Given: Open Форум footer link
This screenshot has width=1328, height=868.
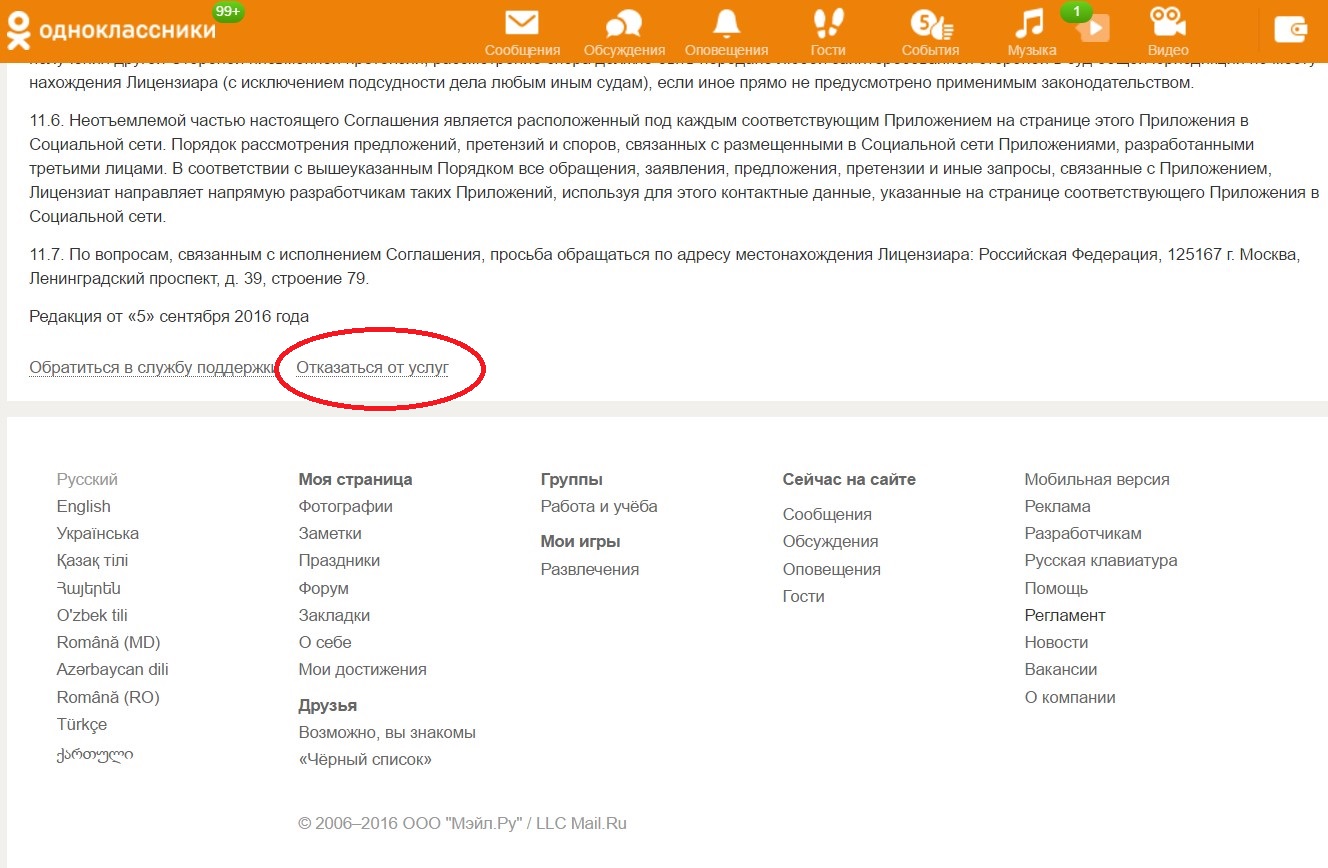Looking at the screenshot, I should (x=323, y=588).
